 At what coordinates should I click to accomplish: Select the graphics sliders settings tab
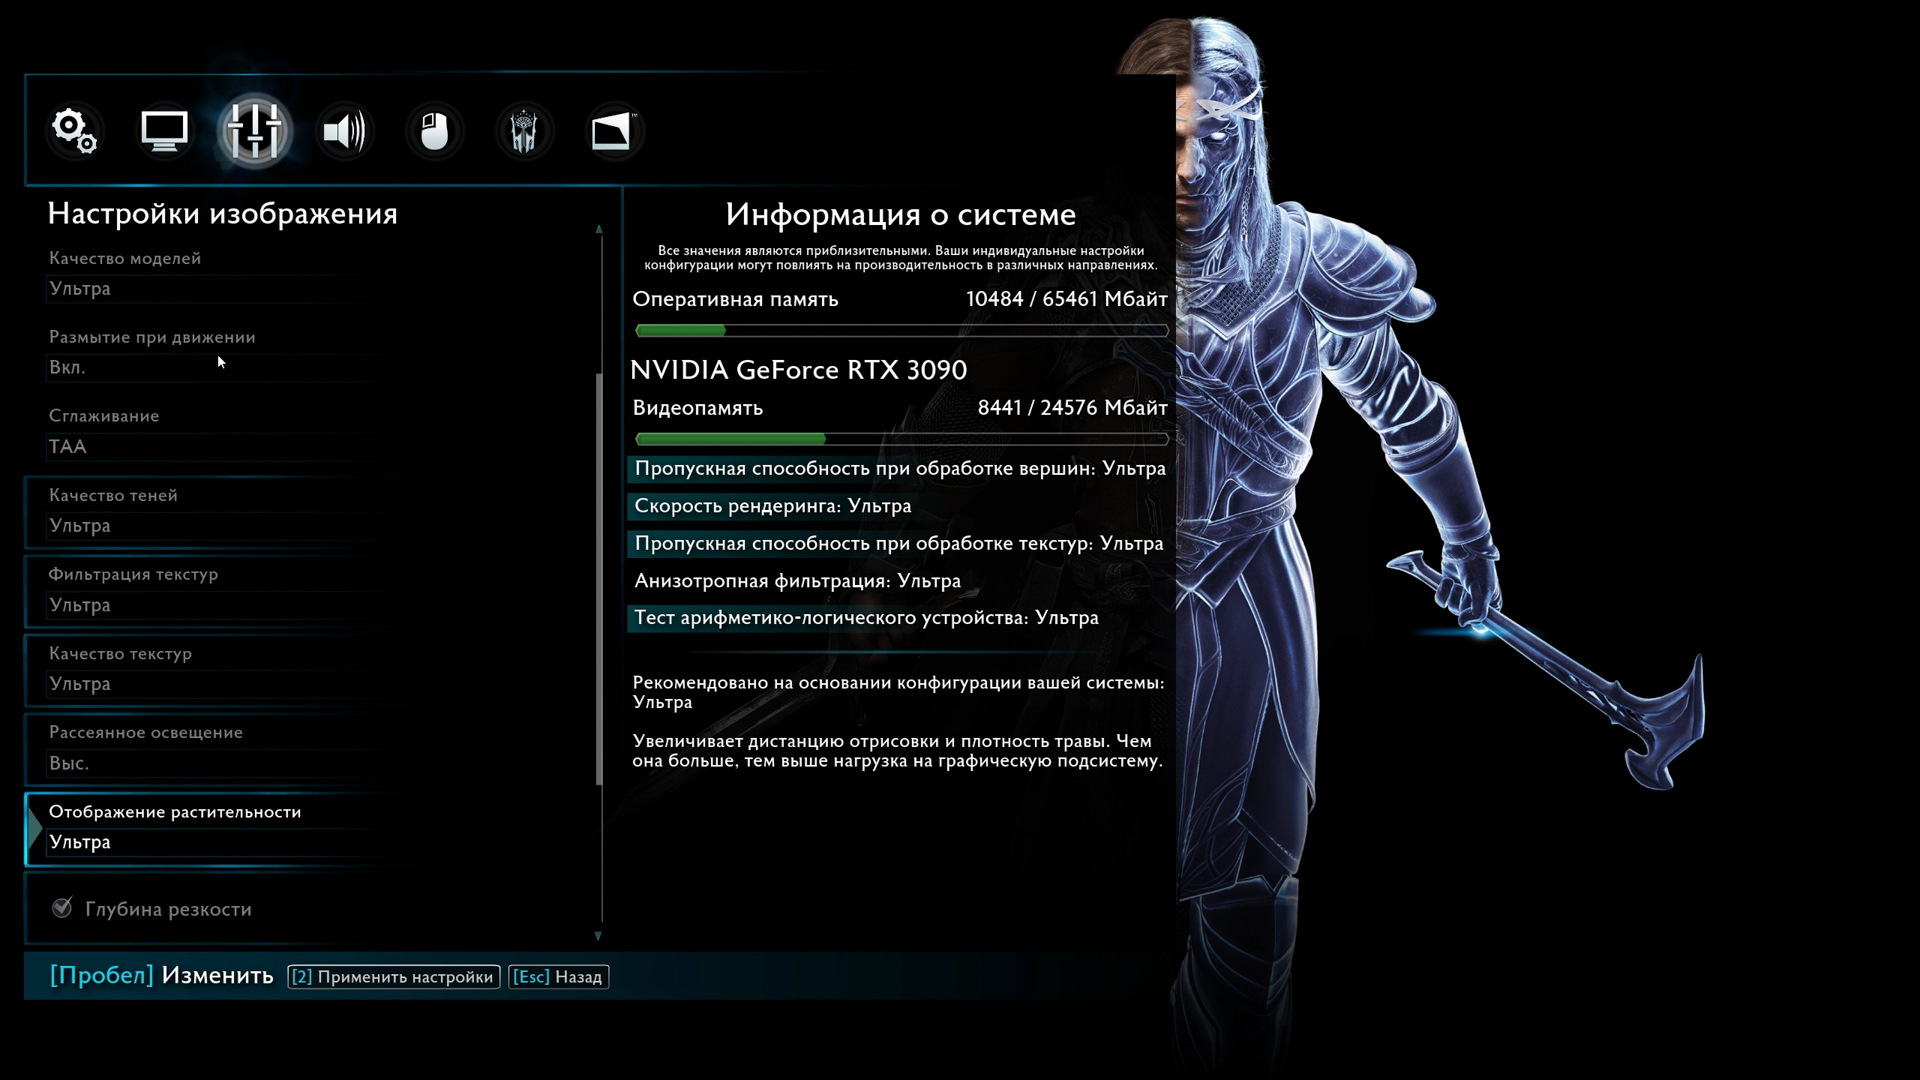coord(254,131)
